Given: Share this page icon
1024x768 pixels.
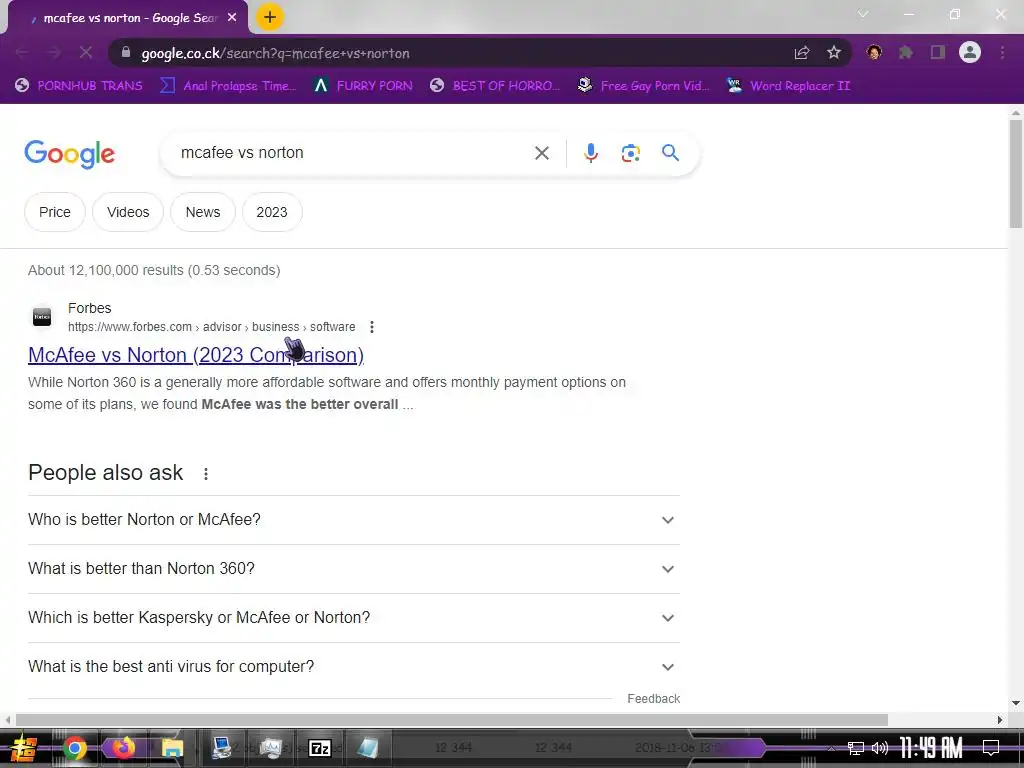Looking at the screenshot, I should tap(802, 53).
